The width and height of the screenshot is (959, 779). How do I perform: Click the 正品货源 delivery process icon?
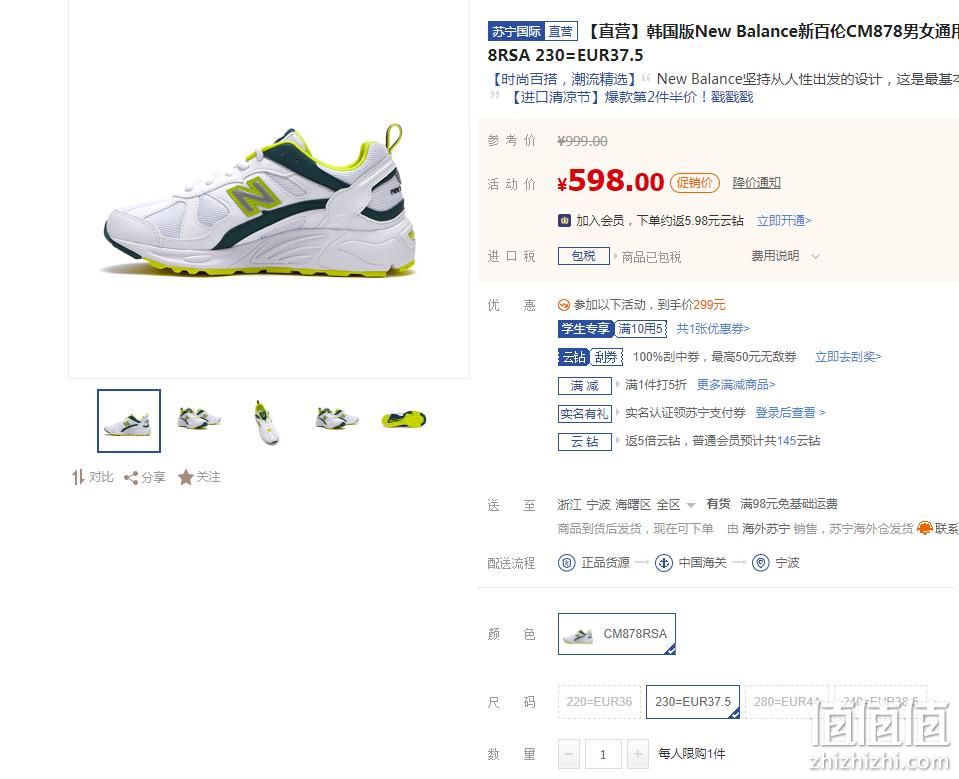click(x=567, y=563)
